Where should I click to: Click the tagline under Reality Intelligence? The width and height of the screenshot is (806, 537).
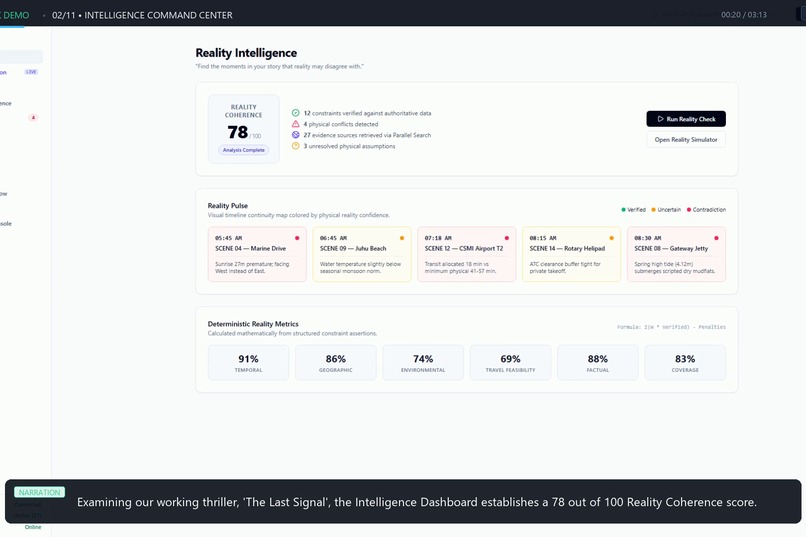point(279,66)
